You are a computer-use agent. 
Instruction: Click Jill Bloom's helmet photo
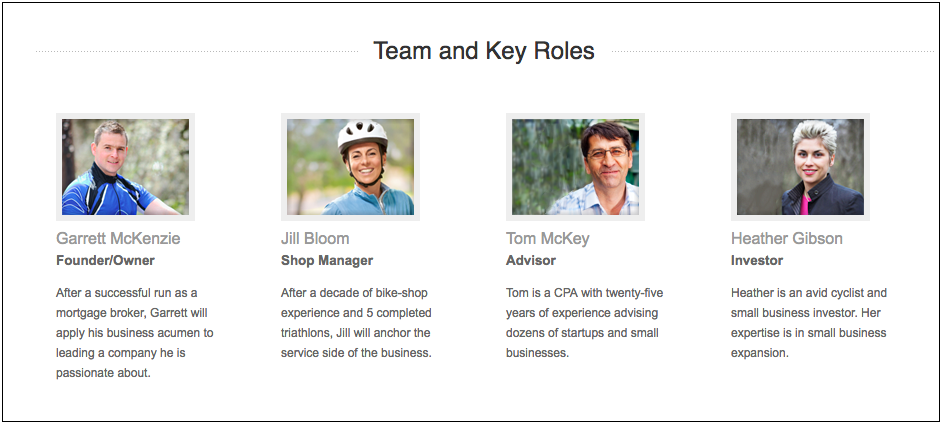[350, 167]
